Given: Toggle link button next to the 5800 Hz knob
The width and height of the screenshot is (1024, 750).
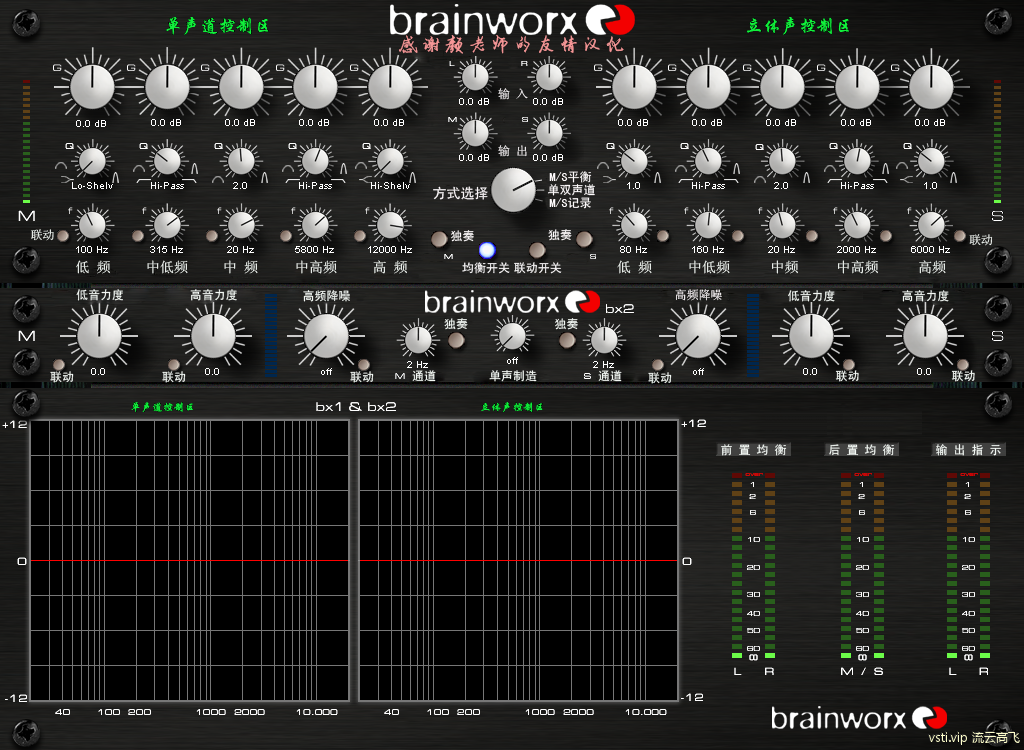Looking at the screenshot, I should (286, 236).
